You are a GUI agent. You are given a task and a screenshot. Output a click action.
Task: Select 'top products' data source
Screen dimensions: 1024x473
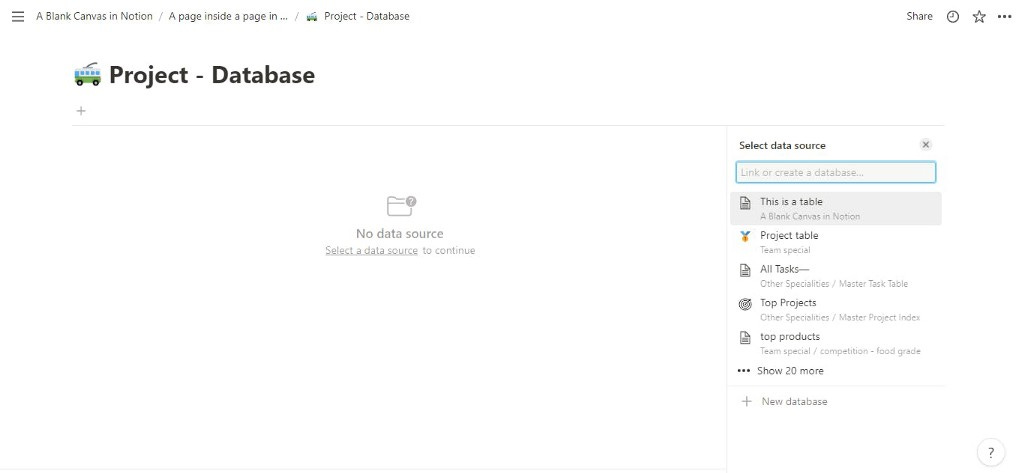835,343
